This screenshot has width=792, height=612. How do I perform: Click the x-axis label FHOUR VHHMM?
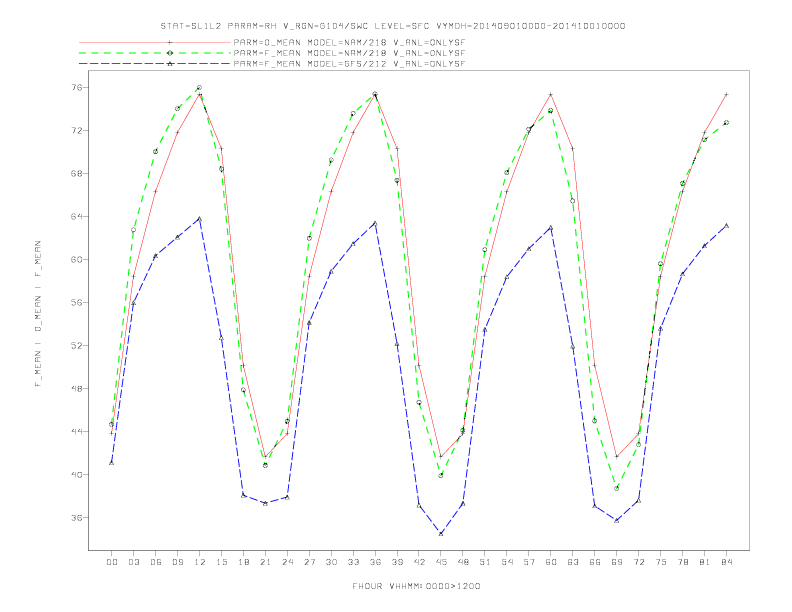point(417,586)
